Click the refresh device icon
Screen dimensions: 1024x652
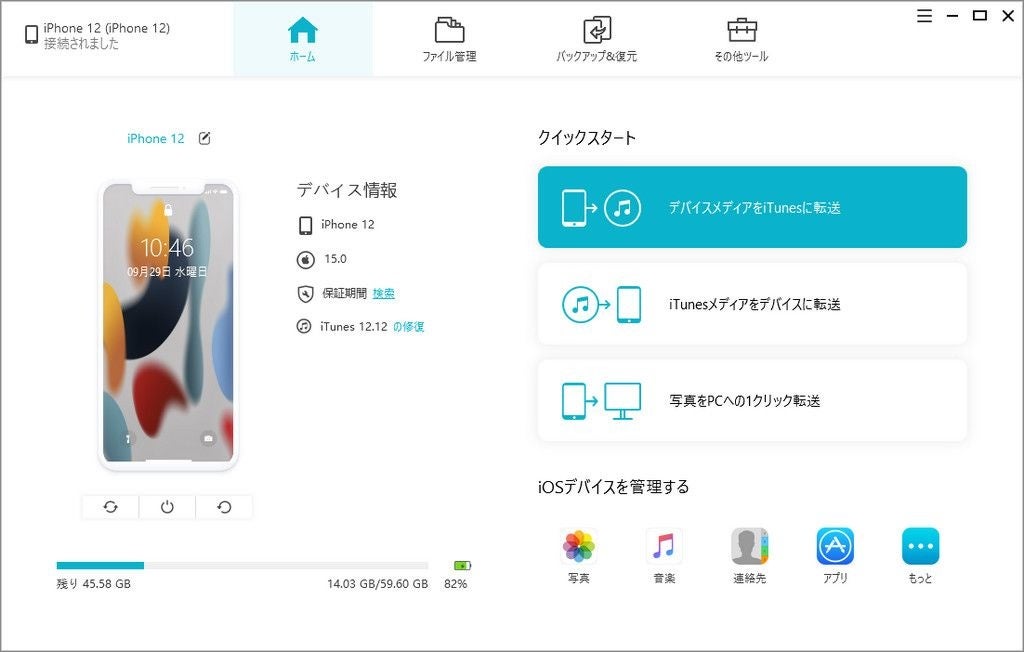tap(110, 507)
